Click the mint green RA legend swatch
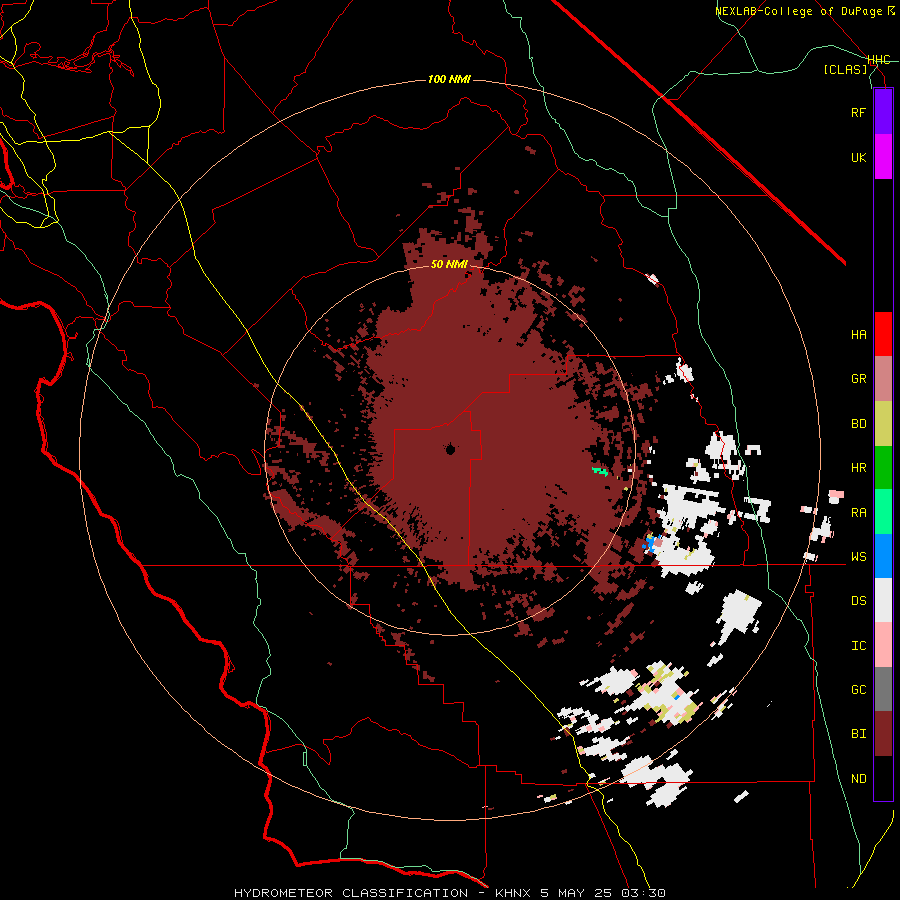 click(883, 512)
